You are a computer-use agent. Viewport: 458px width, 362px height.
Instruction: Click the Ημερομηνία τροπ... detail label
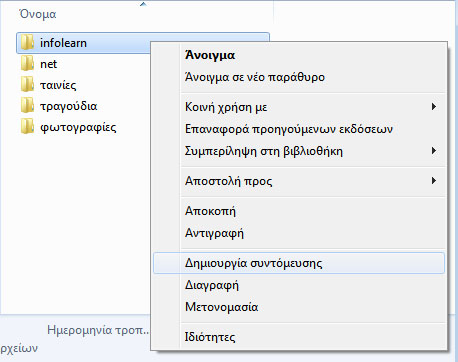pyautogui.click(x=98, y=330)
